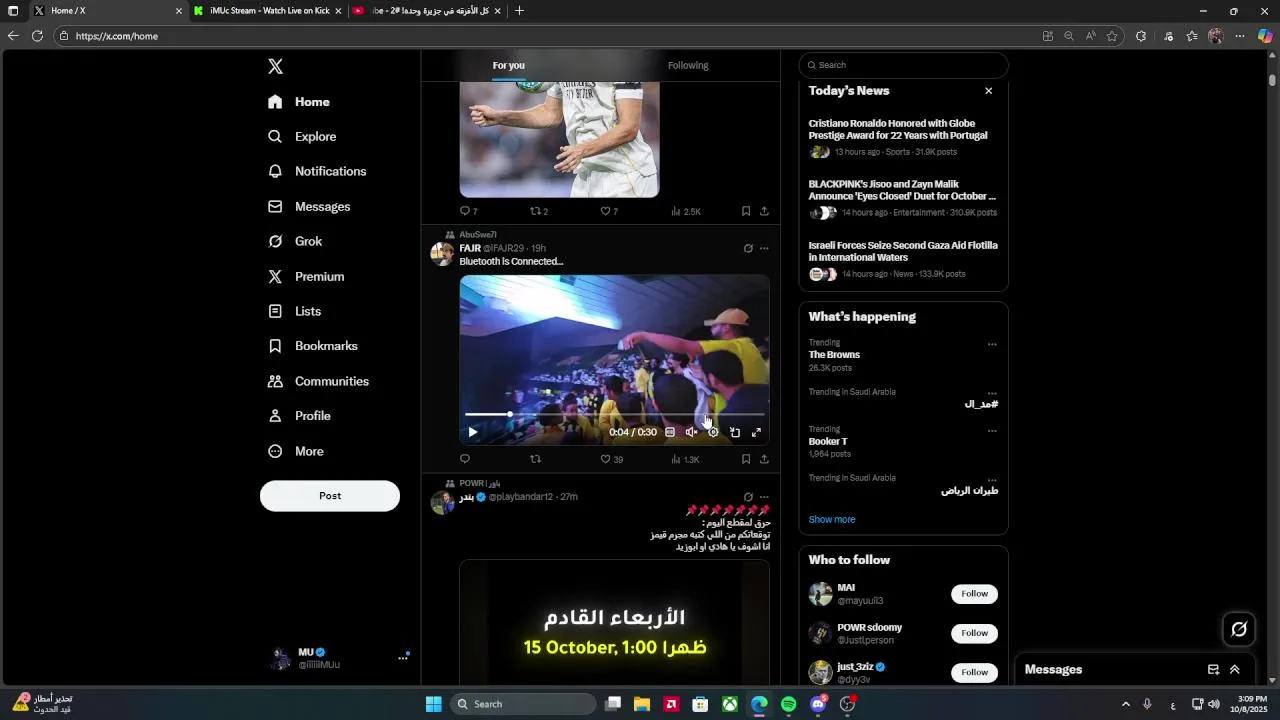Expand the Messages drawer
This screenshot has height=720, width=1280.
(1235, 670)
